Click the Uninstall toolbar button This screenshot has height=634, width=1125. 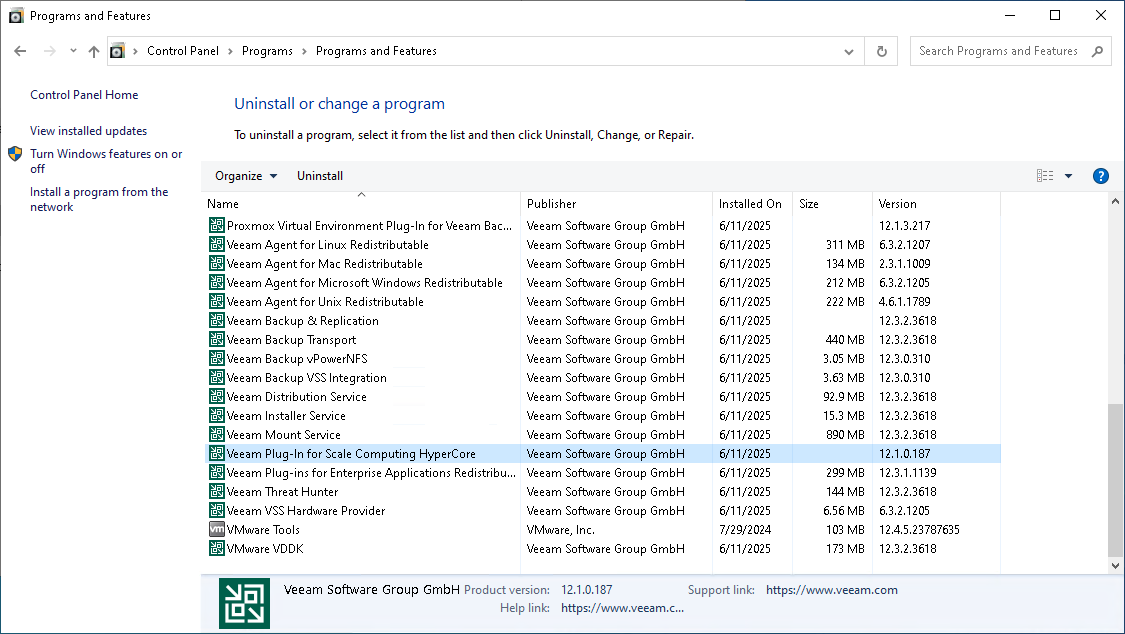[320, 176]
